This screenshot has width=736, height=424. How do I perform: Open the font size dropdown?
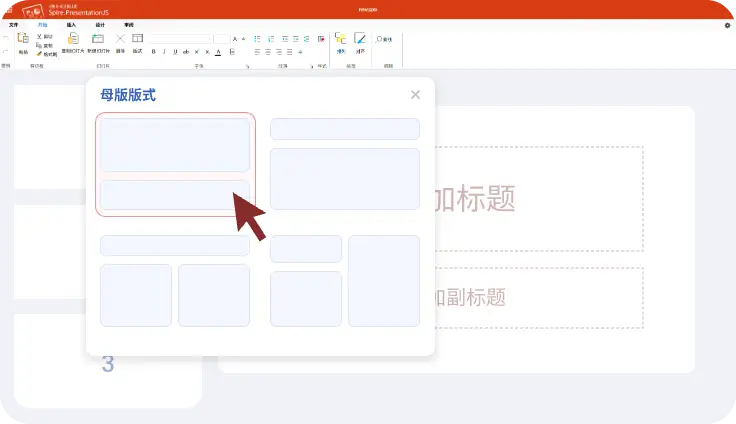click(x=222, y=39)
